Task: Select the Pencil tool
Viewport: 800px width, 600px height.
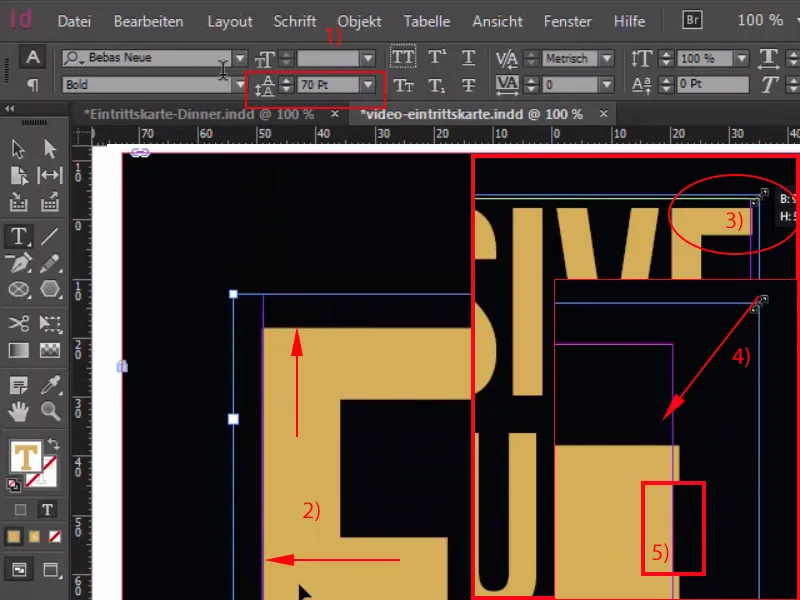Action: [50, 263]
